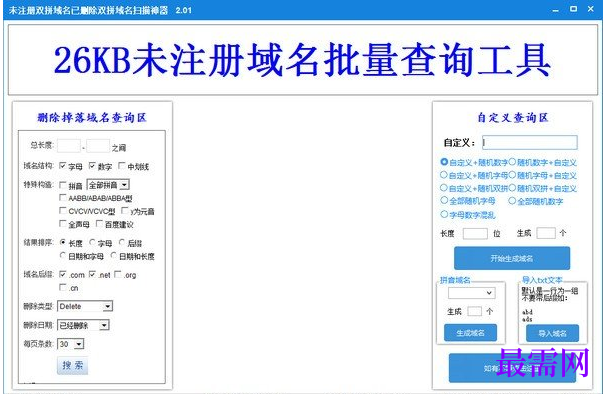
Task: Check the AABB/ABAB/ABBA型 option
Action: [x=62, y=198]
